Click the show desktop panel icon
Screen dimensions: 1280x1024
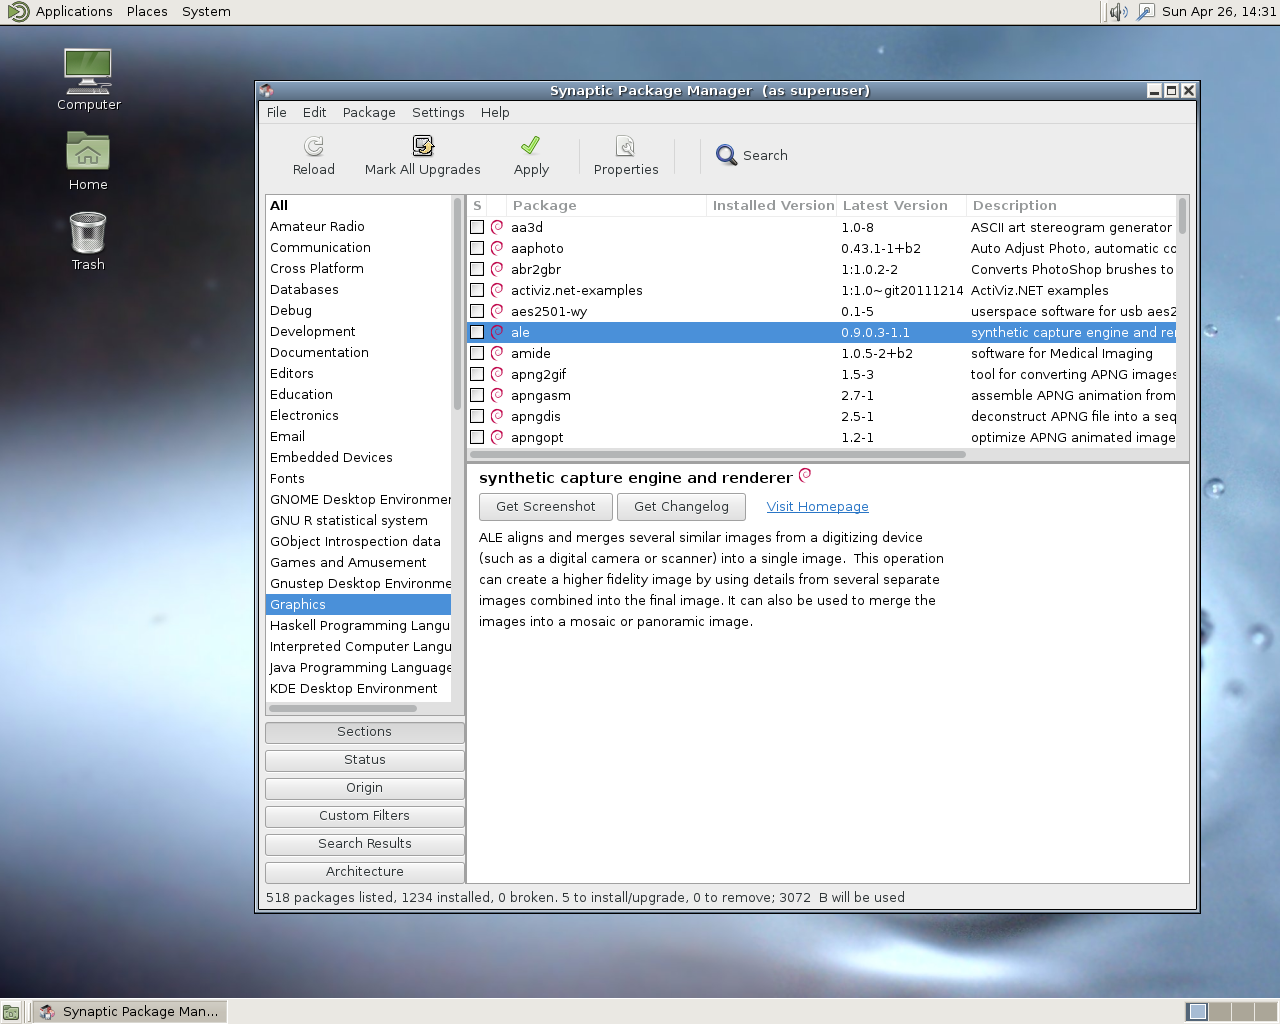click(11, 1012)
